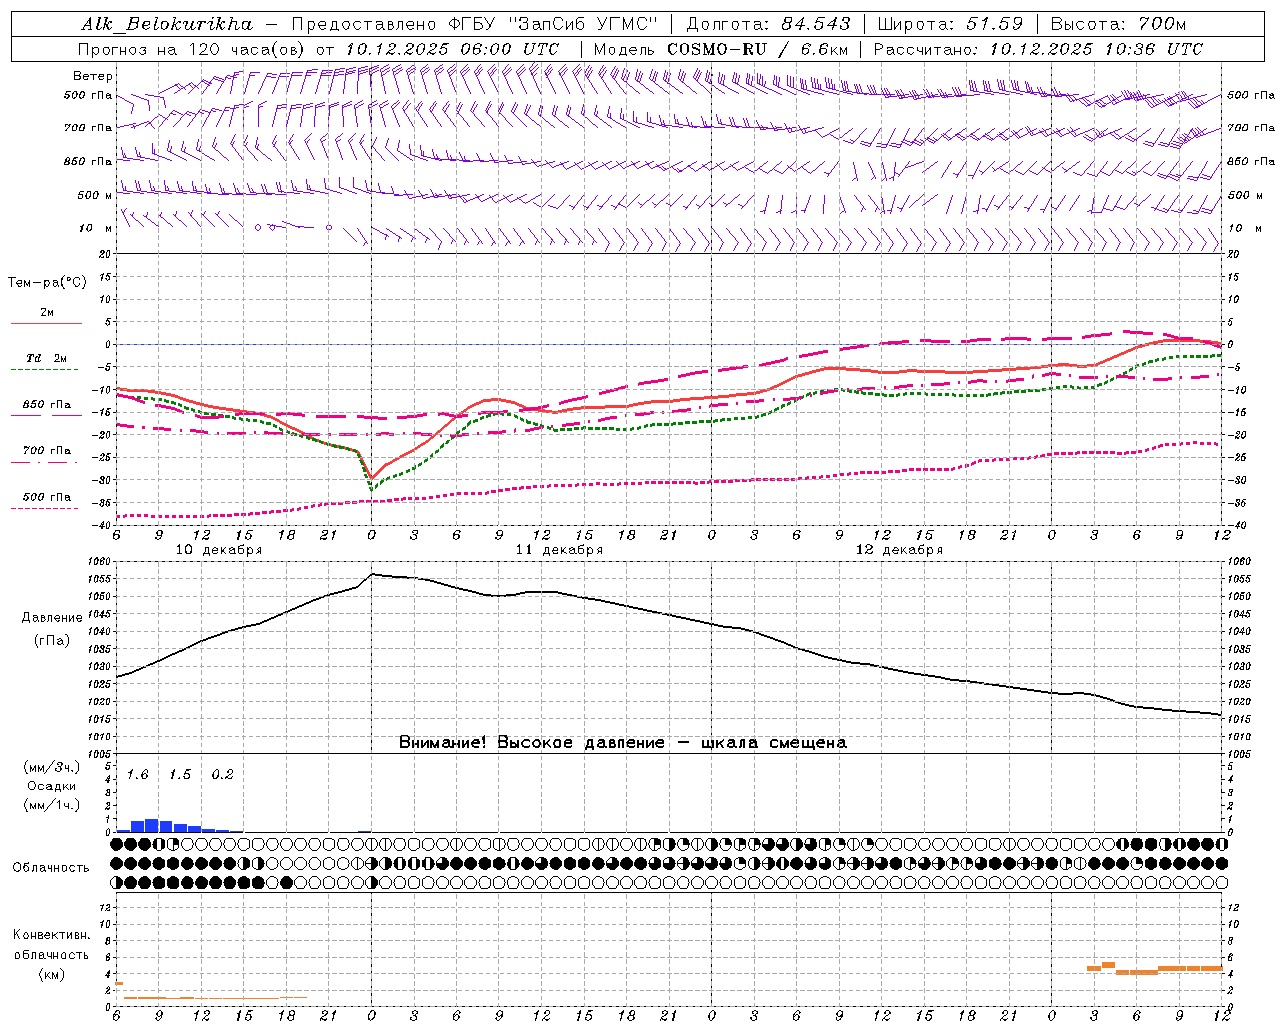Click the 700 гПа entry in temperature legend

click(47, 451)
